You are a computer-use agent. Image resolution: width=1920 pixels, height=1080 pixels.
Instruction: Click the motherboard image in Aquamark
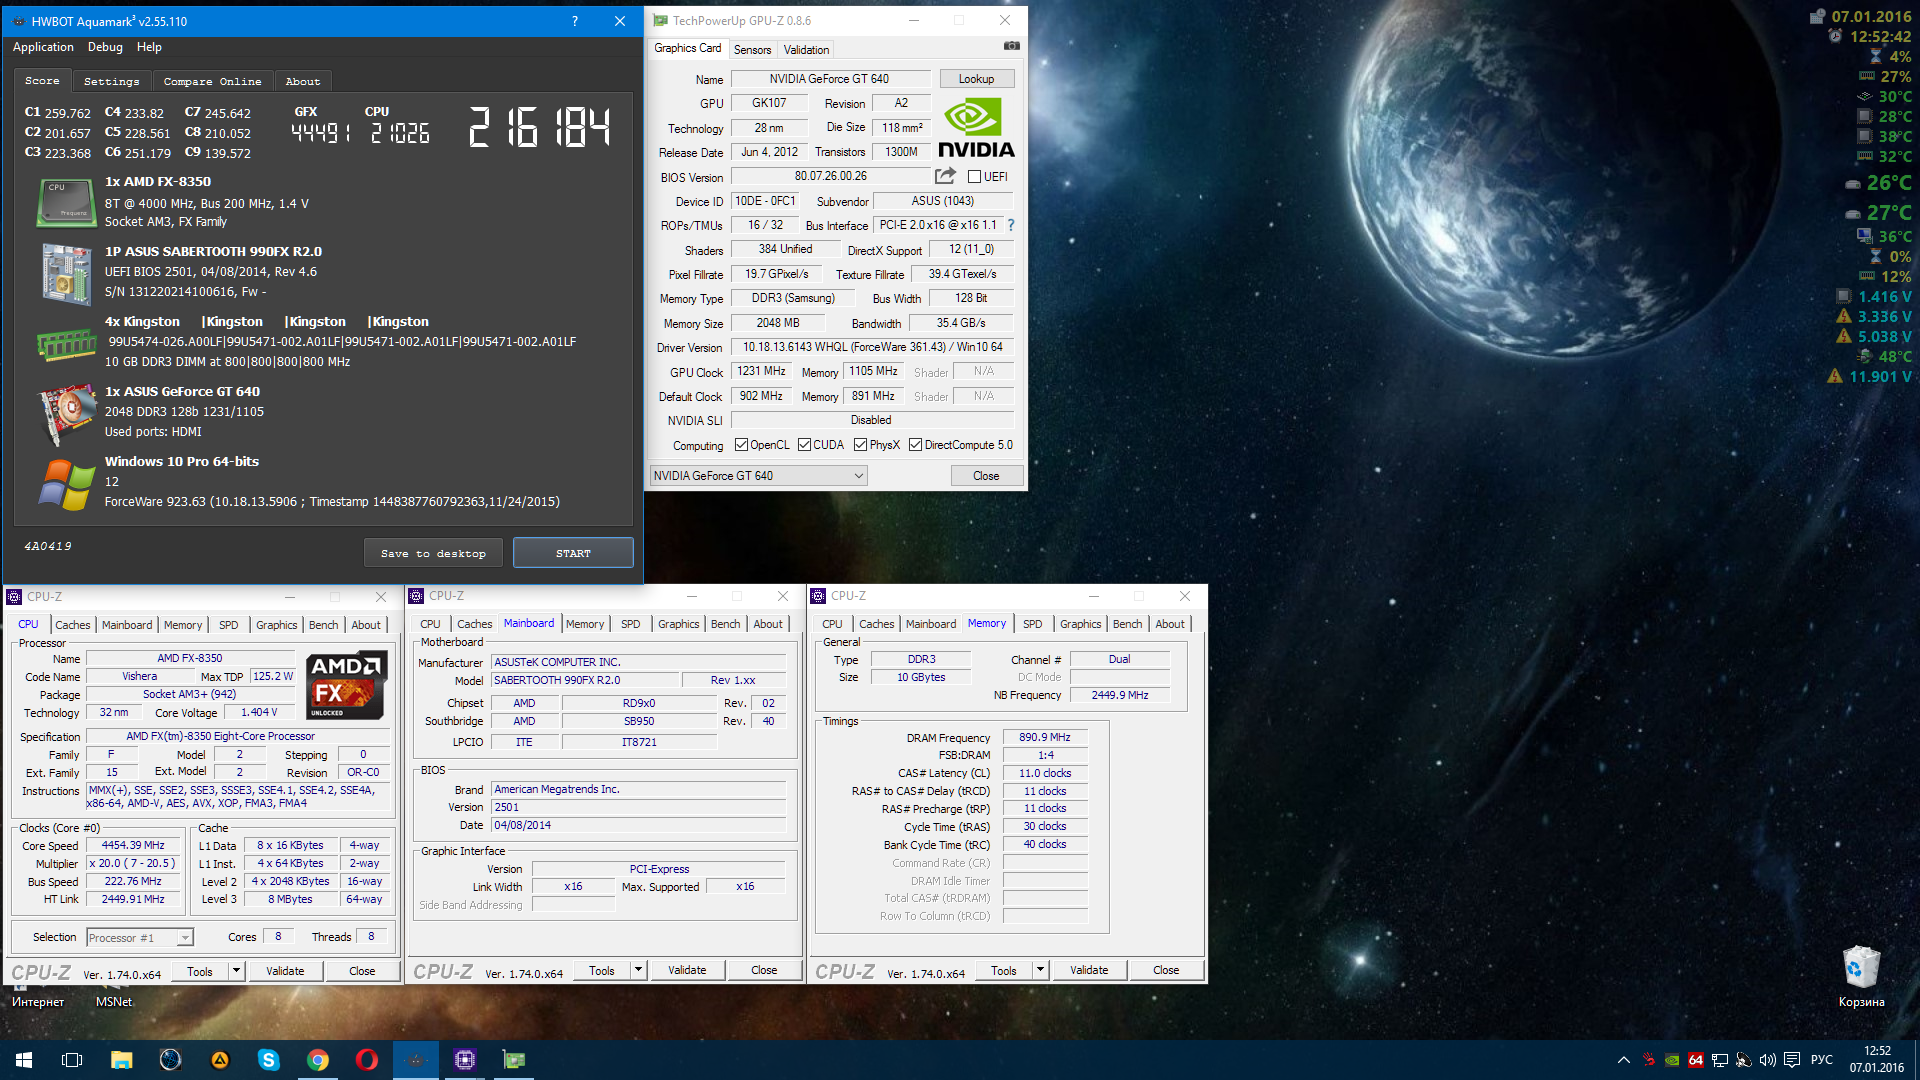pyautogui.click(x=66, y=273)
